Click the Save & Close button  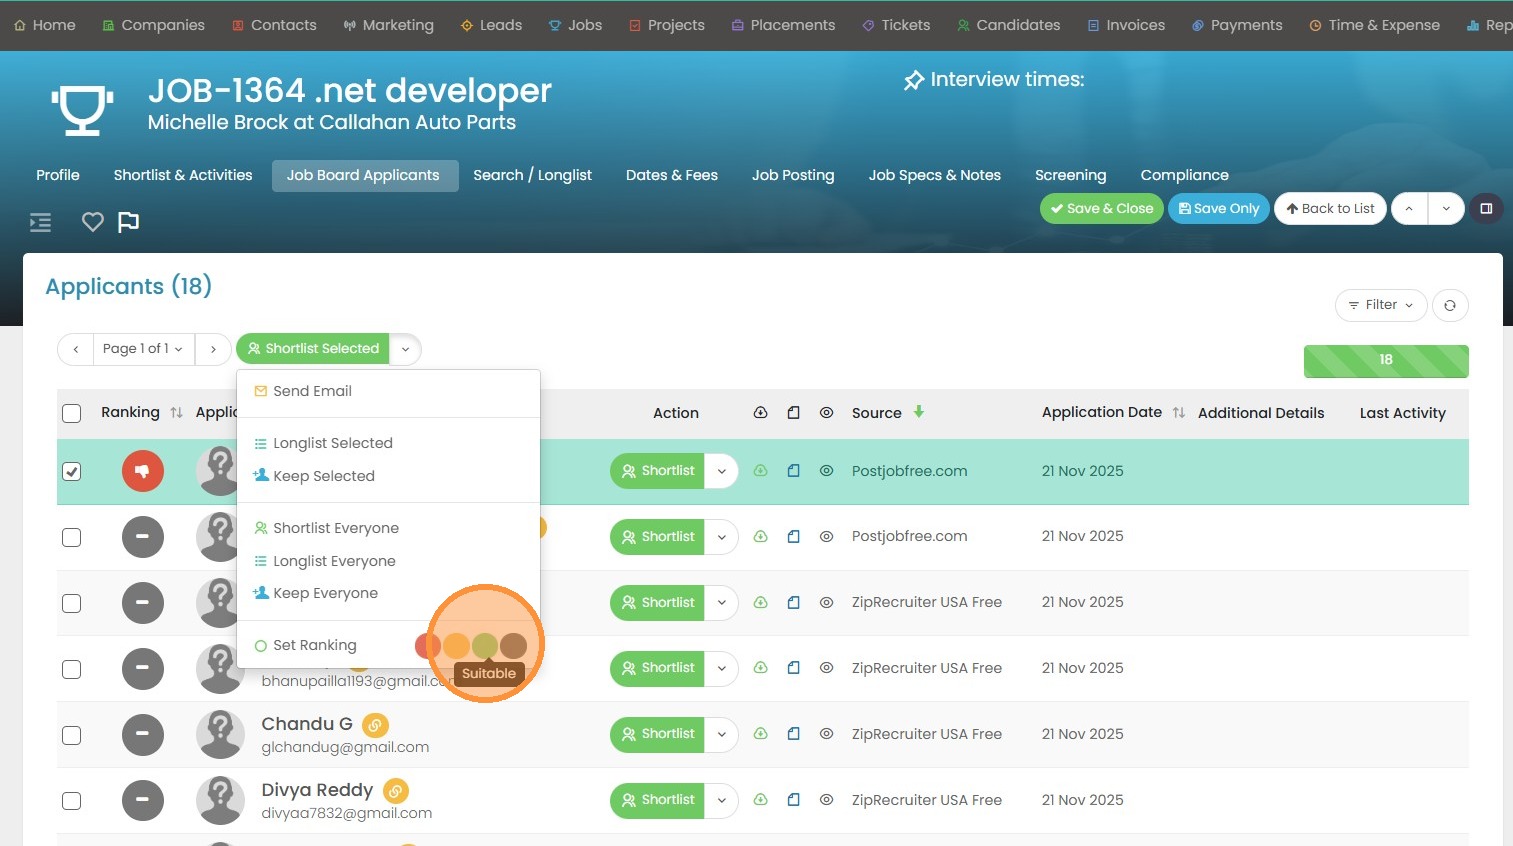point(1101,208)
